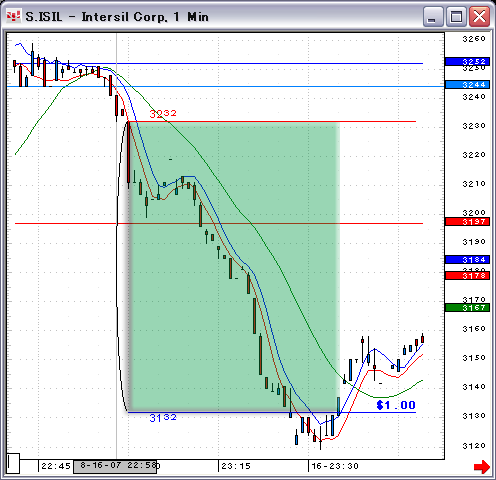Click the chart application icon in title bar
Viewport: 496px width, 480px height.
(14, 16)
